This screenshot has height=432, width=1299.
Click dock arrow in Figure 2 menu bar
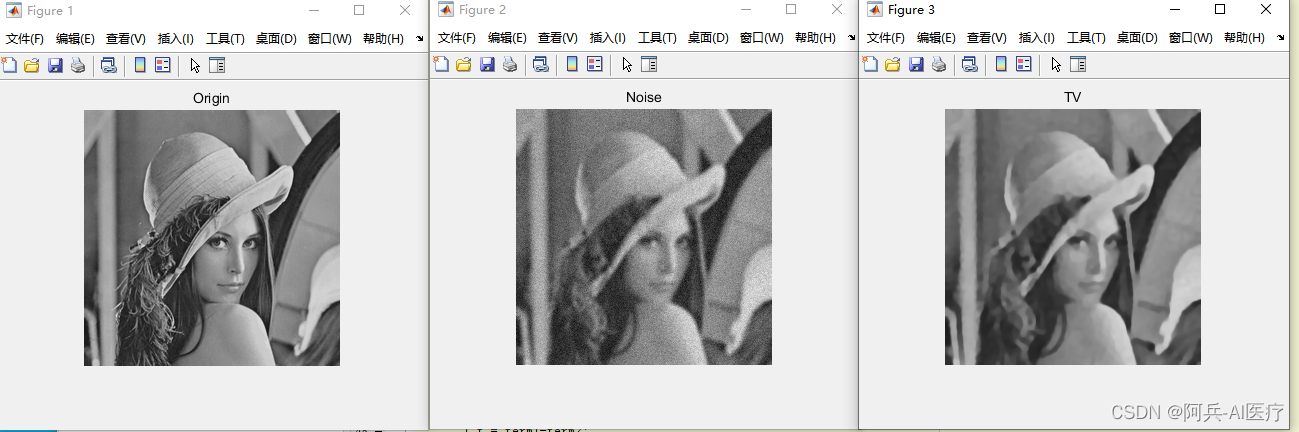[x=851, y=38]
